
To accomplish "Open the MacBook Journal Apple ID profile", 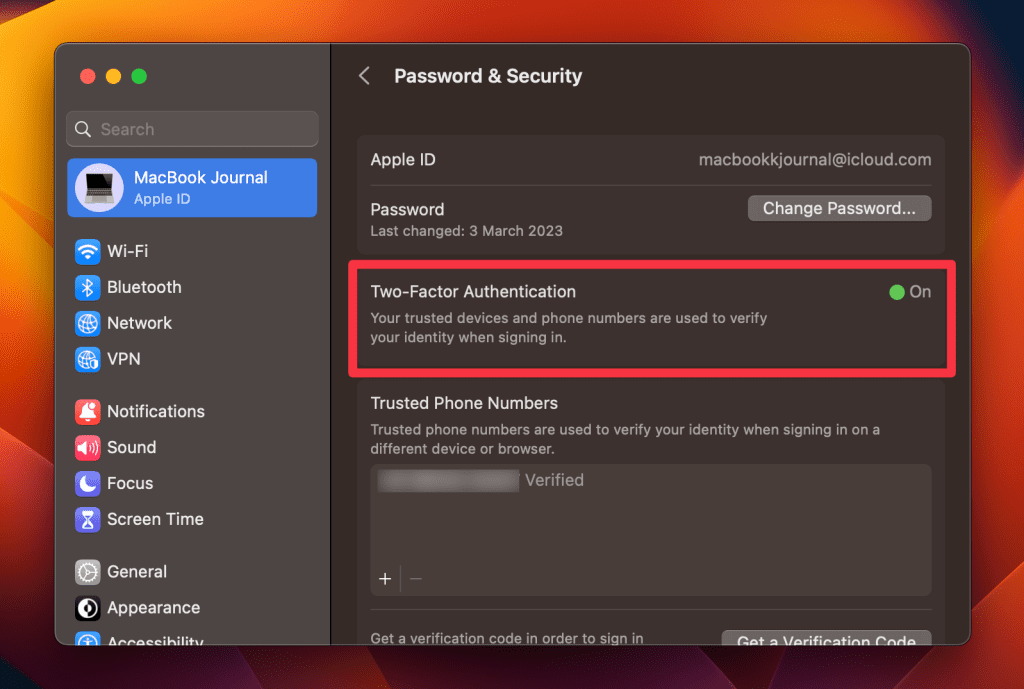I will pos(192,187).
